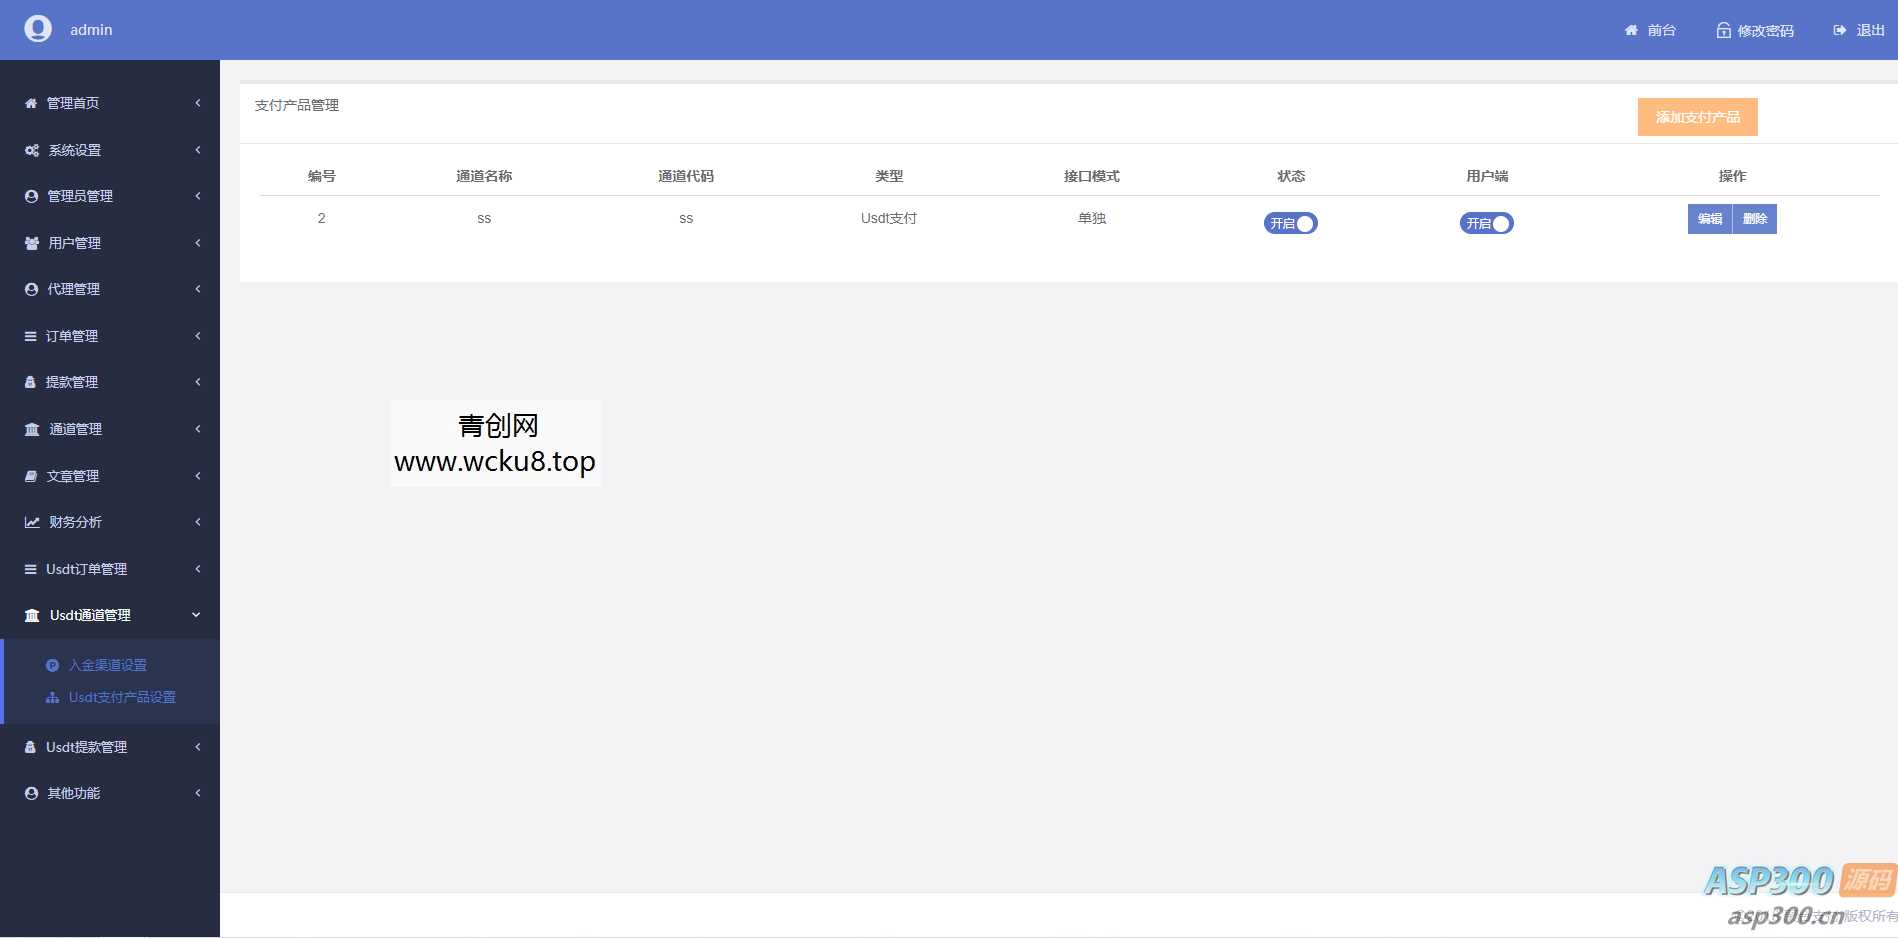Image resolution: width=1898 pixels, height=938 pixels.
Task: Click the 添加支付产品 button
Action: click(1697, 117)
